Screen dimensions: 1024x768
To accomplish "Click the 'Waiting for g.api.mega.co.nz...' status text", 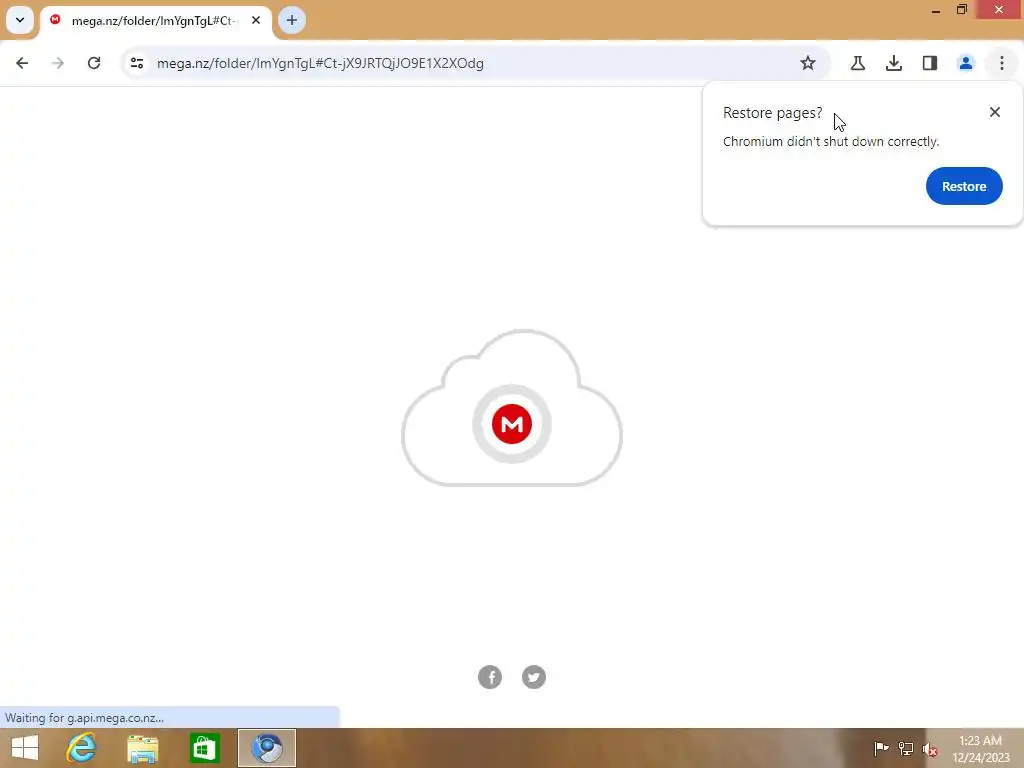I will click(x=84, y=718).
